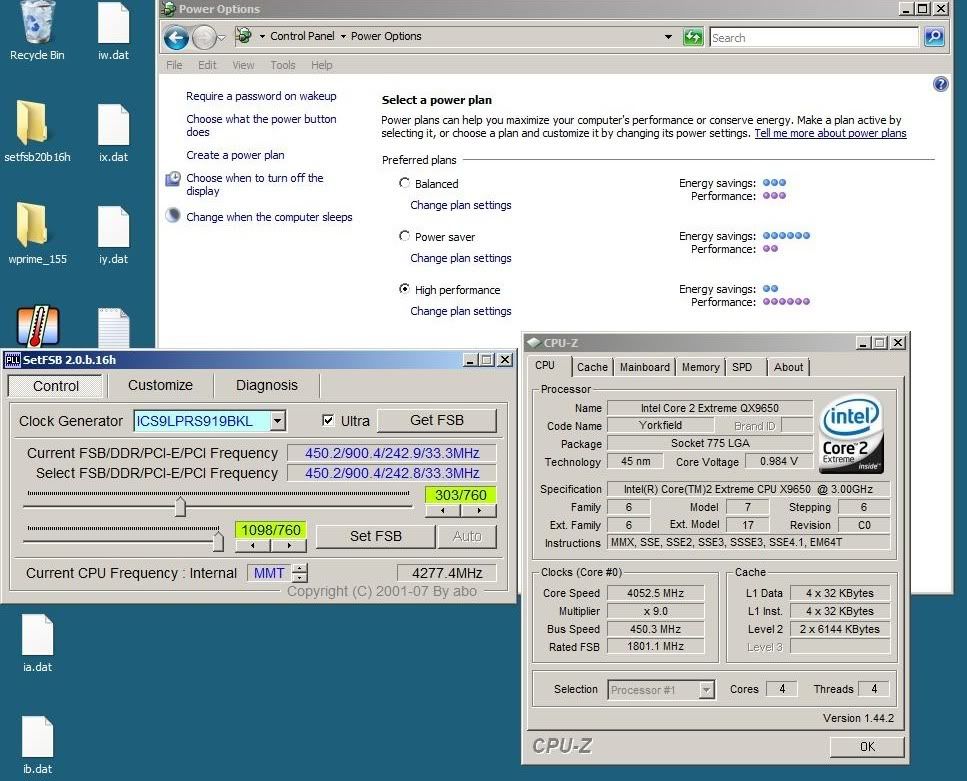Click the moon icon beside computer sleeps
The image size is (967, 781).
pos(173,215)
